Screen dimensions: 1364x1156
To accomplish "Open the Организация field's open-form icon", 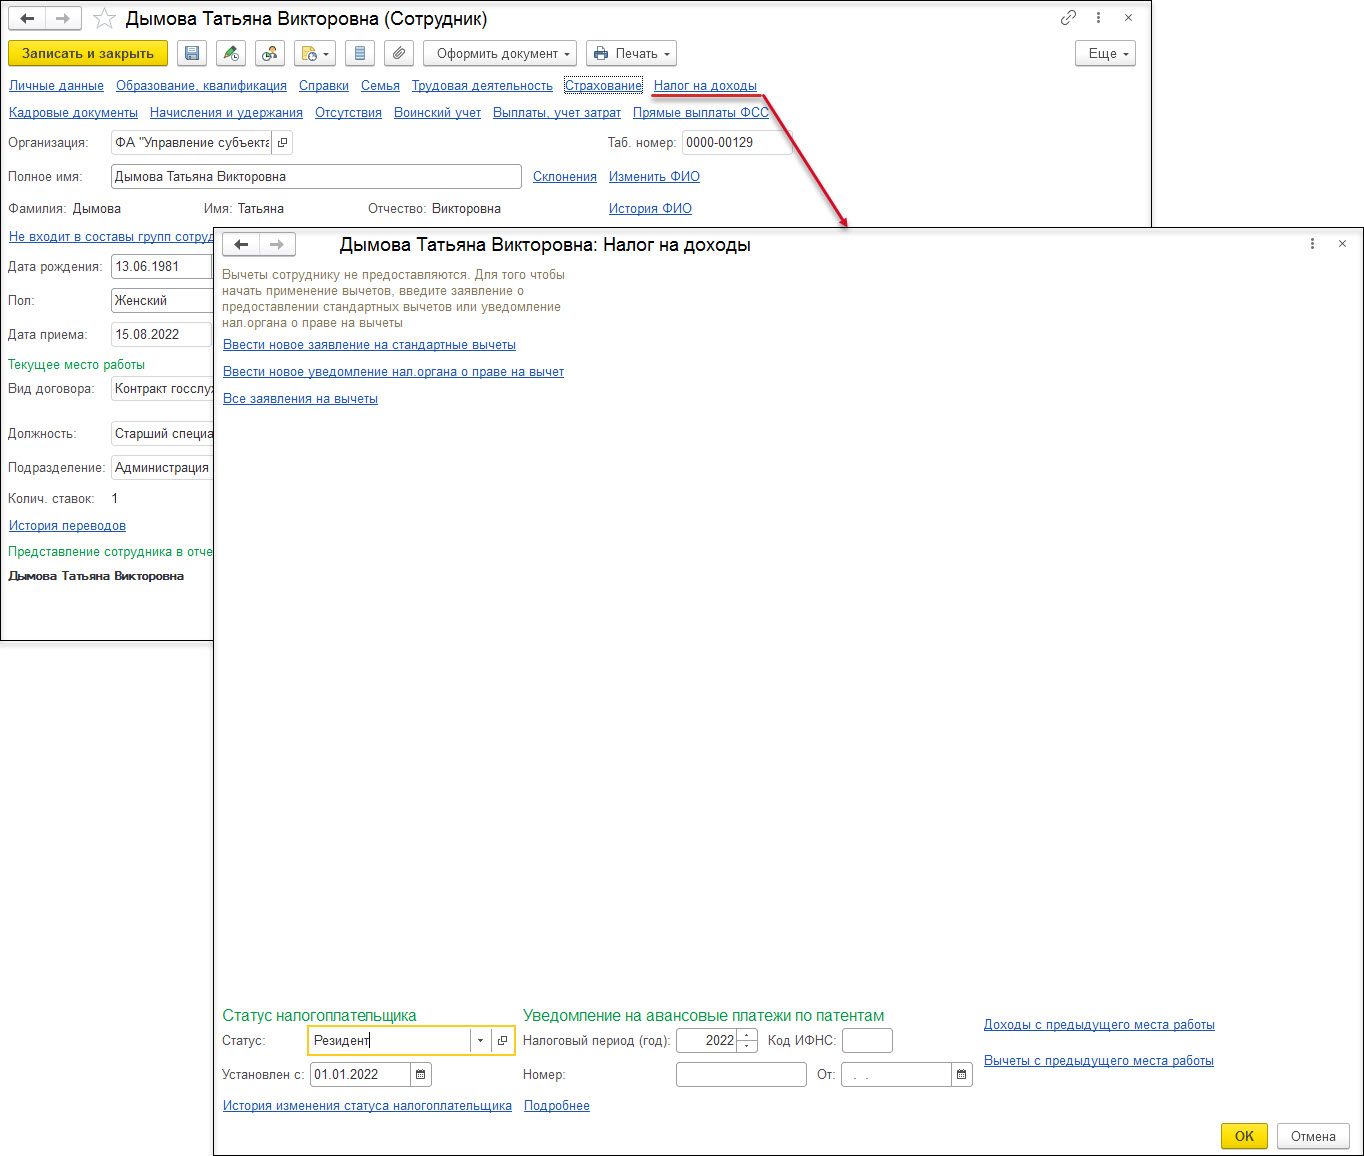I will (283, 143).
